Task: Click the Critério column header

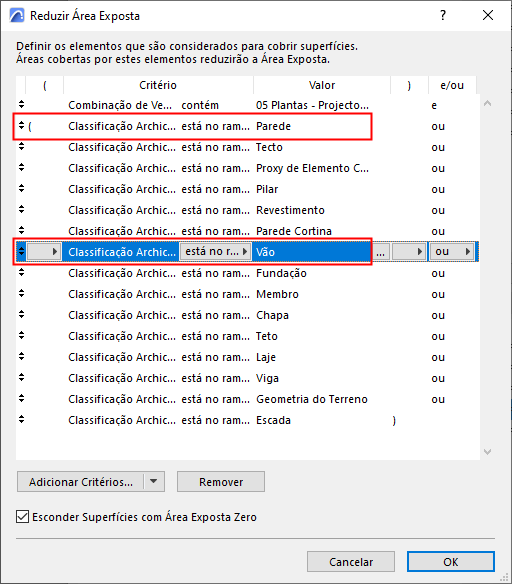Action: (x=158, y=85)
